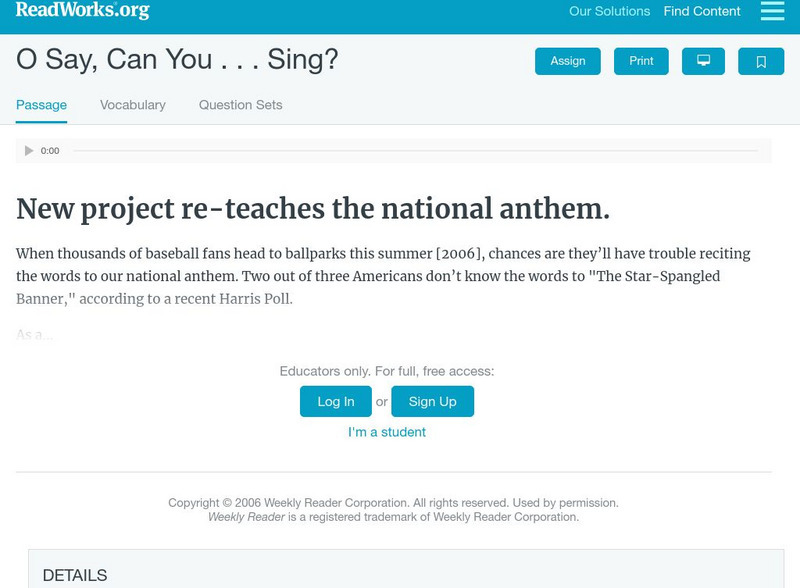Image resolution: width=800 pixels, height=588 pixels.
Task: Click the play triangle in the audio bar
Action: click(x=28, y=150)
